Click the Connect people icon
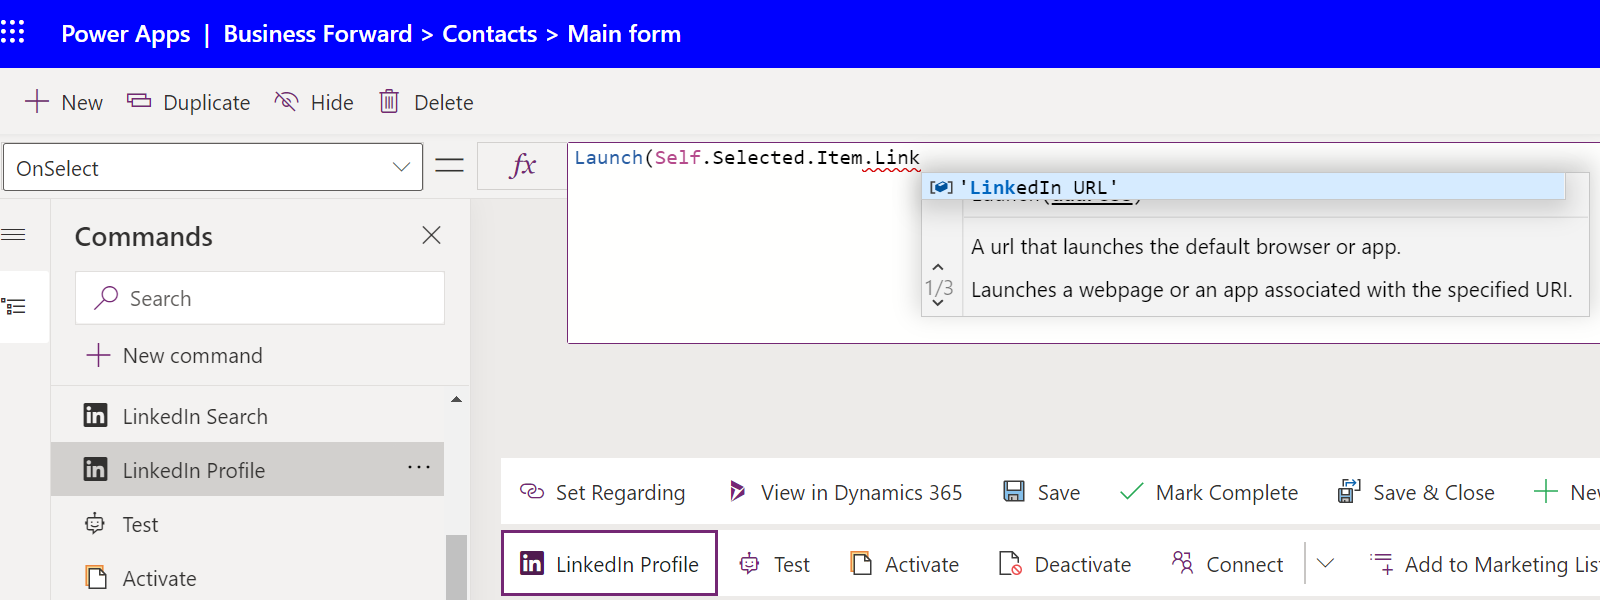 (1182, 562)
